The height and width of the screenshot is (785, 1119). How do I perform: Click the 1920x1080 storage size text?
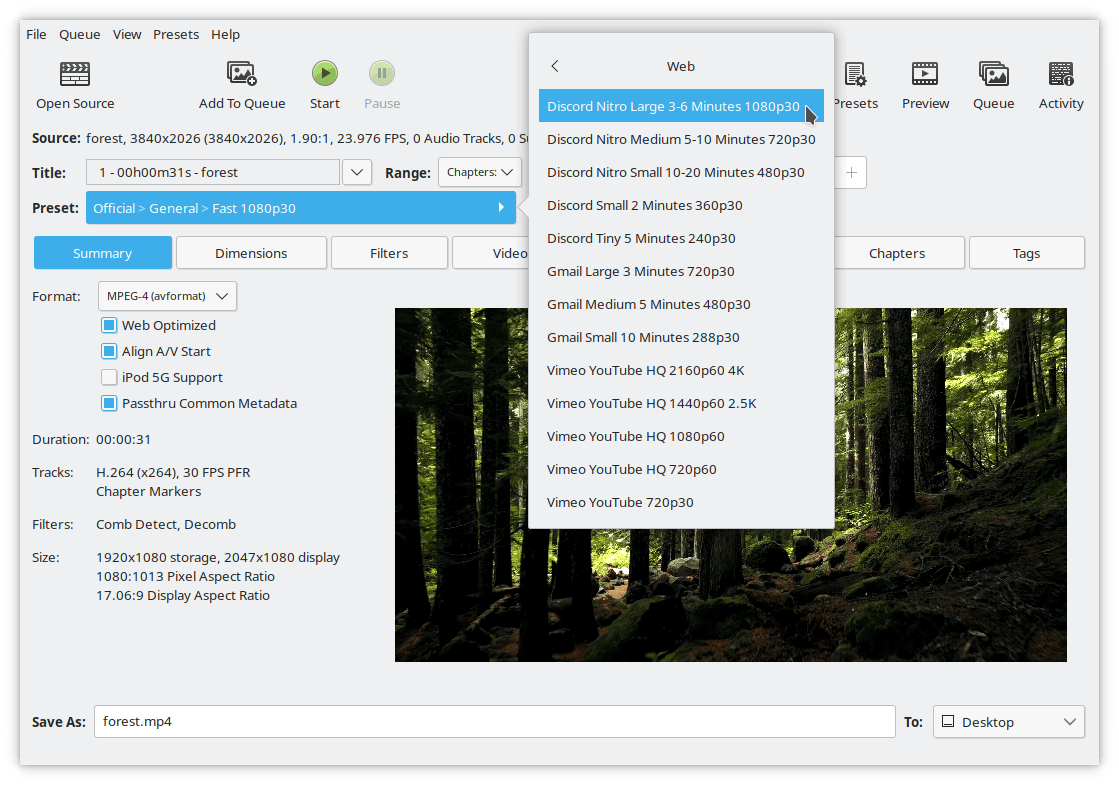[218, 557]
